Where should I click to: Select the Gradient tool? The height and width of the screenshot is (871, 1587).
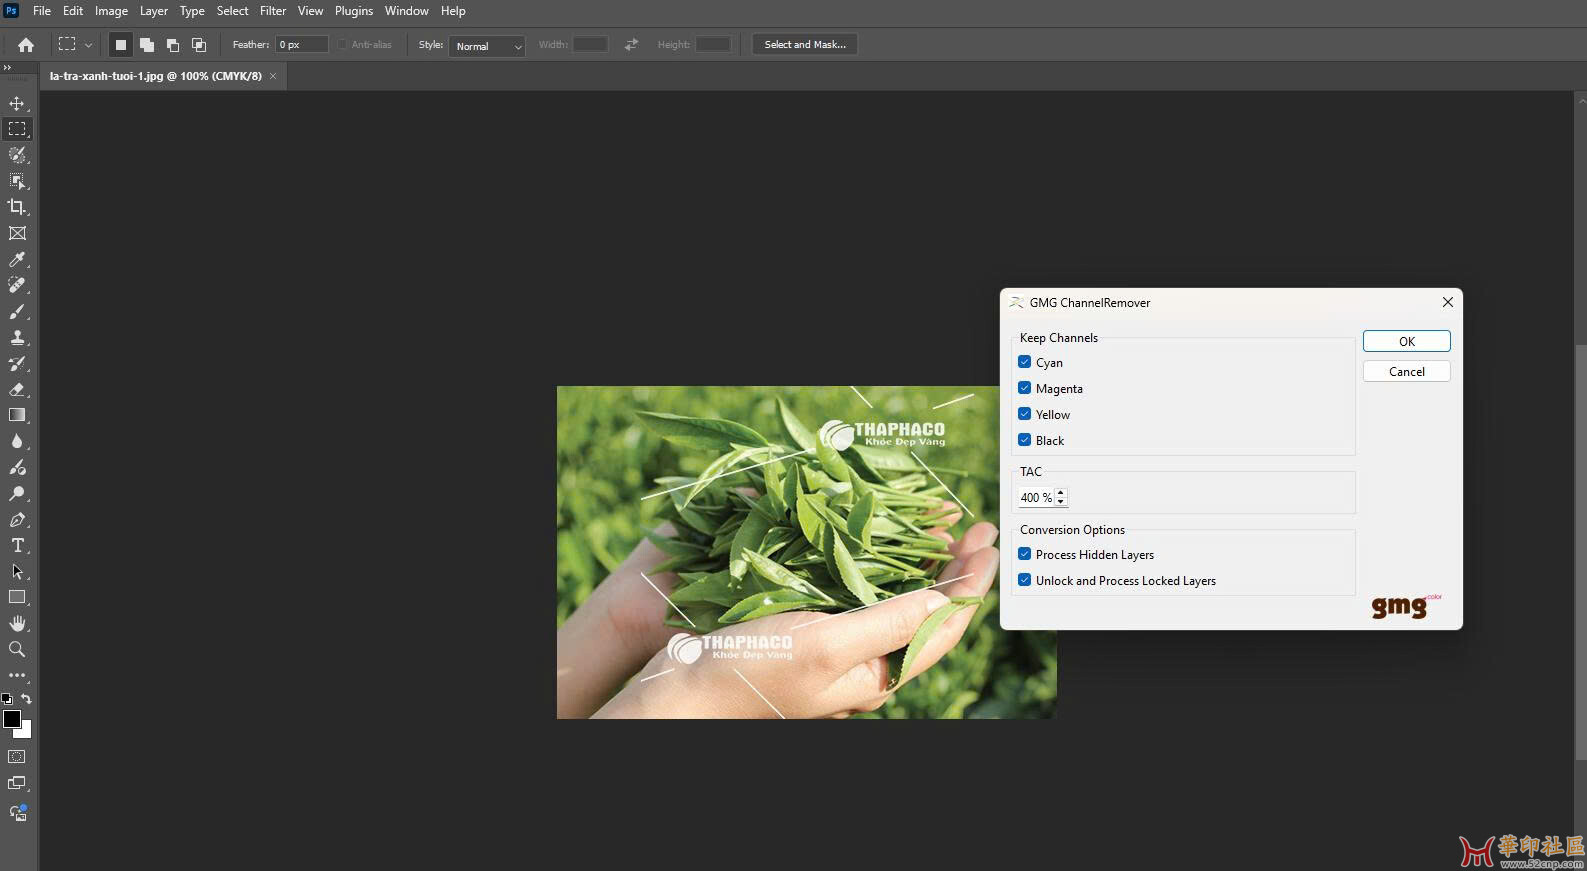pos(17,415)
